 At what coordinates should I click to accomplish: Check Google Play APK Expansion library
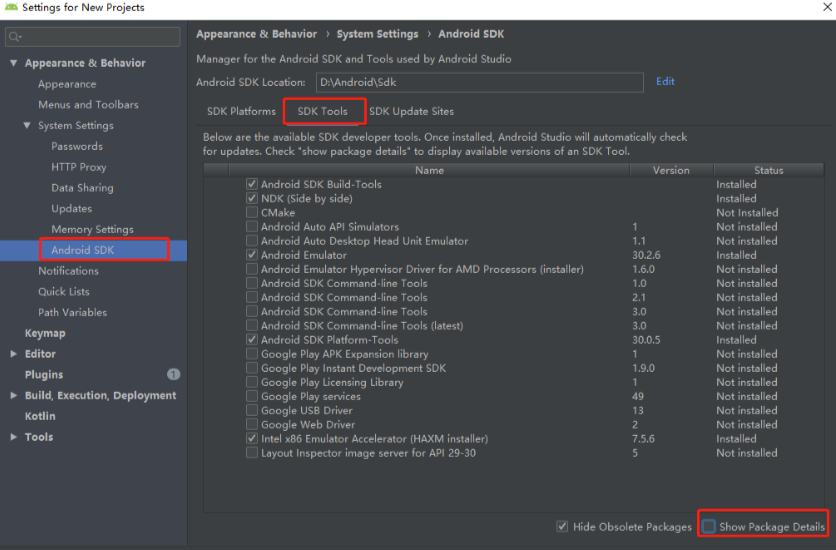(x=252, y=354)
